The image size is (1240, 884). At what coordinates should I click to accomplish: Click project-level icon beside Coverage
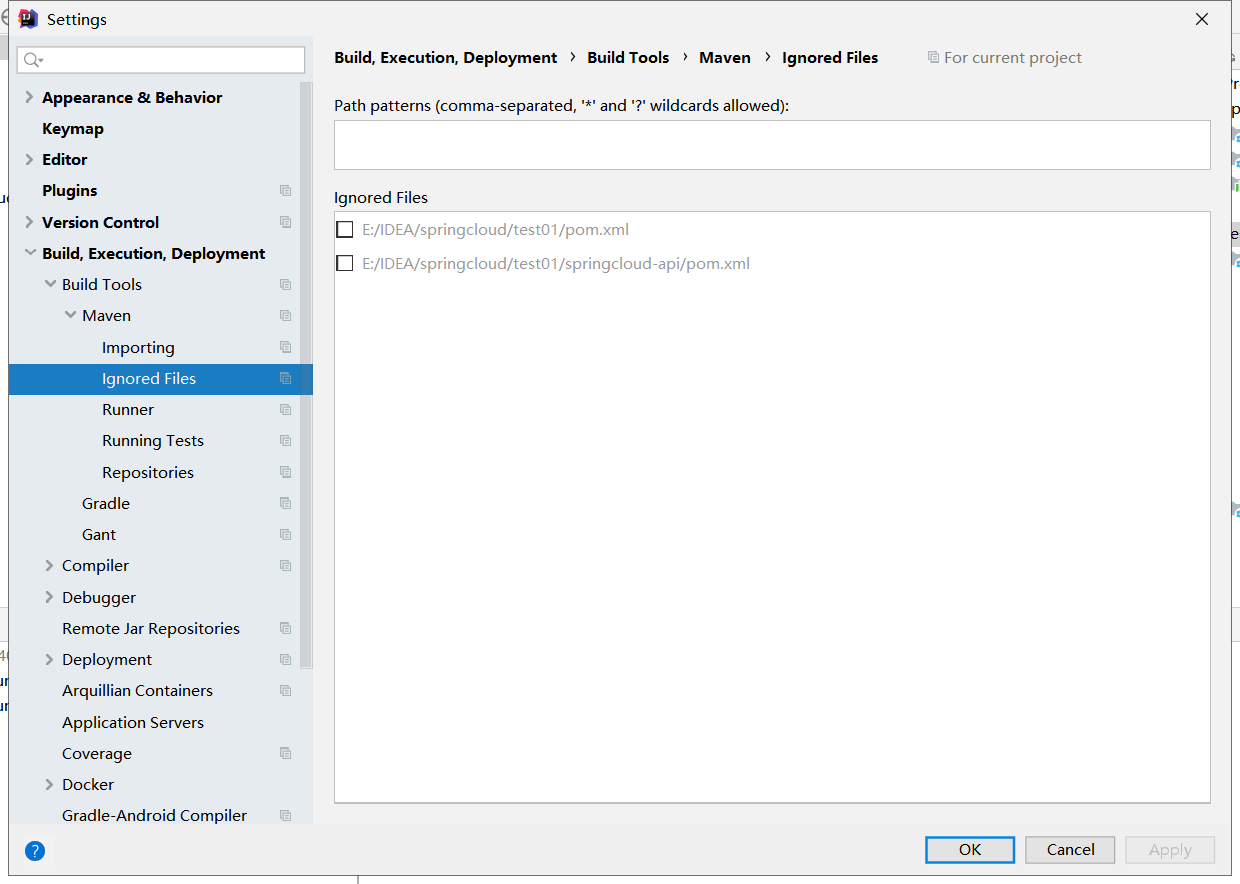[286, 754]
